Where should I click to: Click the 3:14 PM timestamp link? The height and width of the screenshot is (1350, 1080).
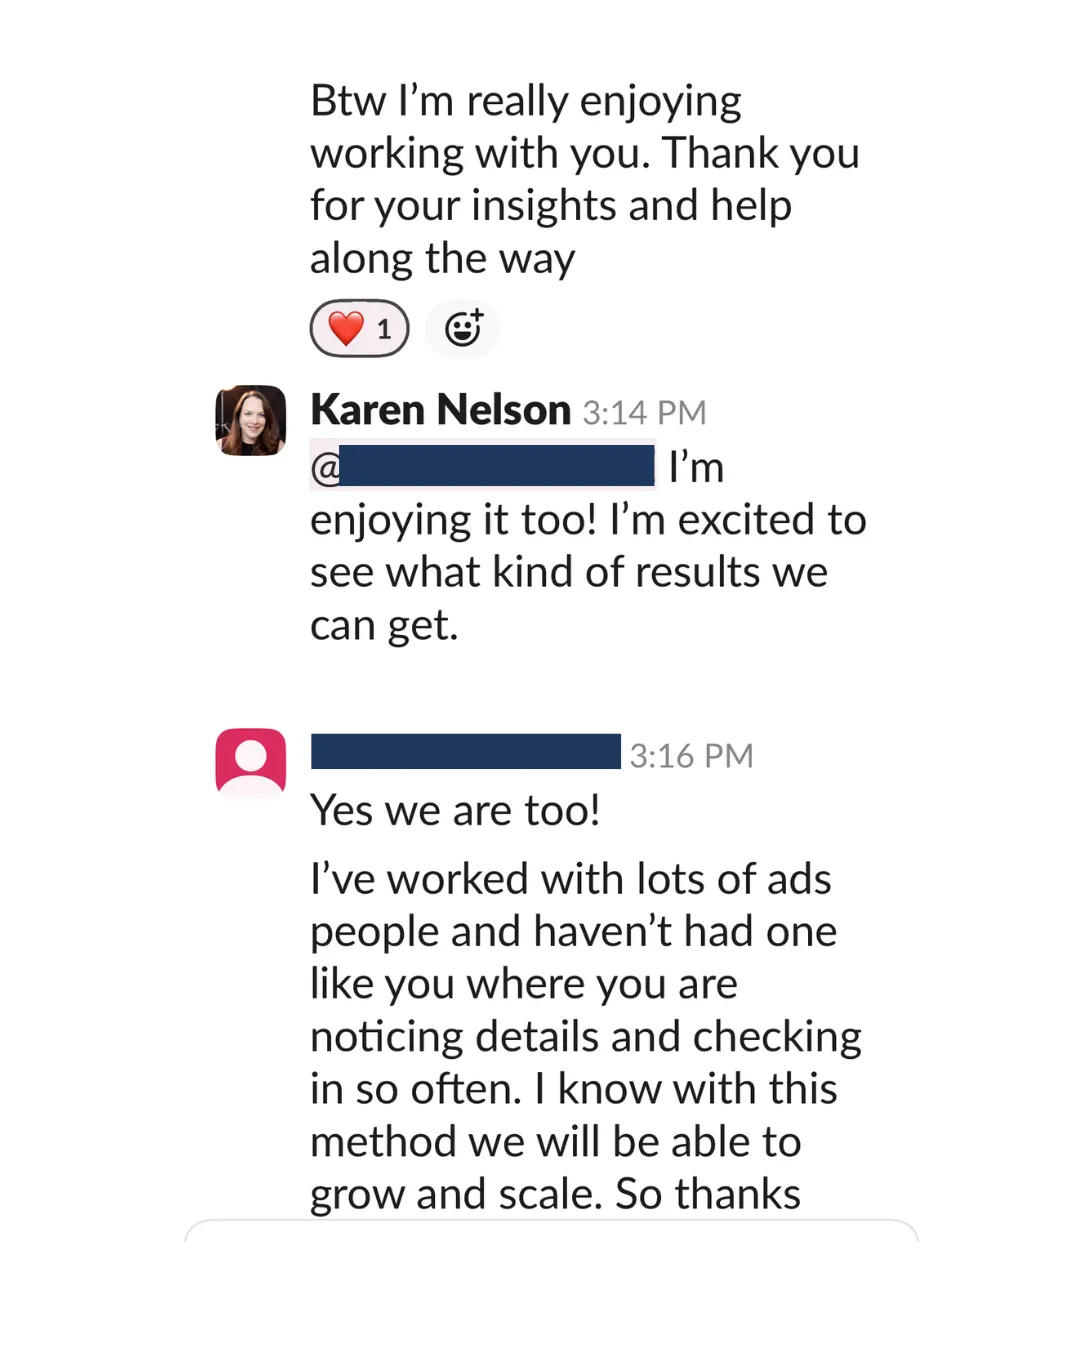[x=644, y=411]
